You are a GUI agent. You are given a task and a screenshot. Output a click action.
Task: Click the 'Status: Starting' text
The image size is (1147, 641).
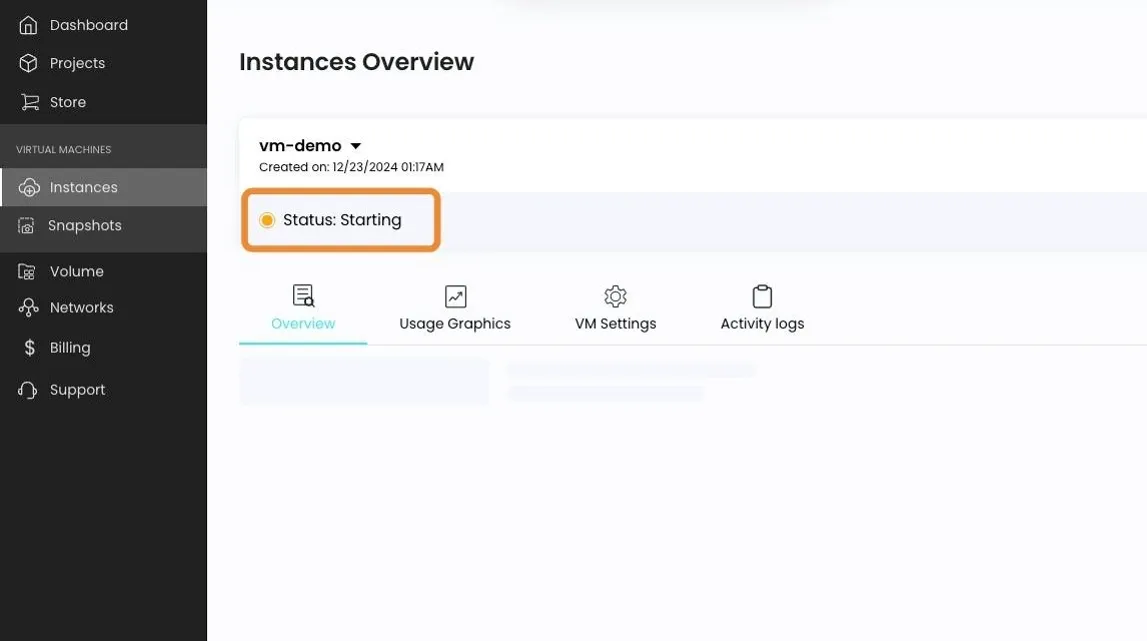[x=342, y=220]
